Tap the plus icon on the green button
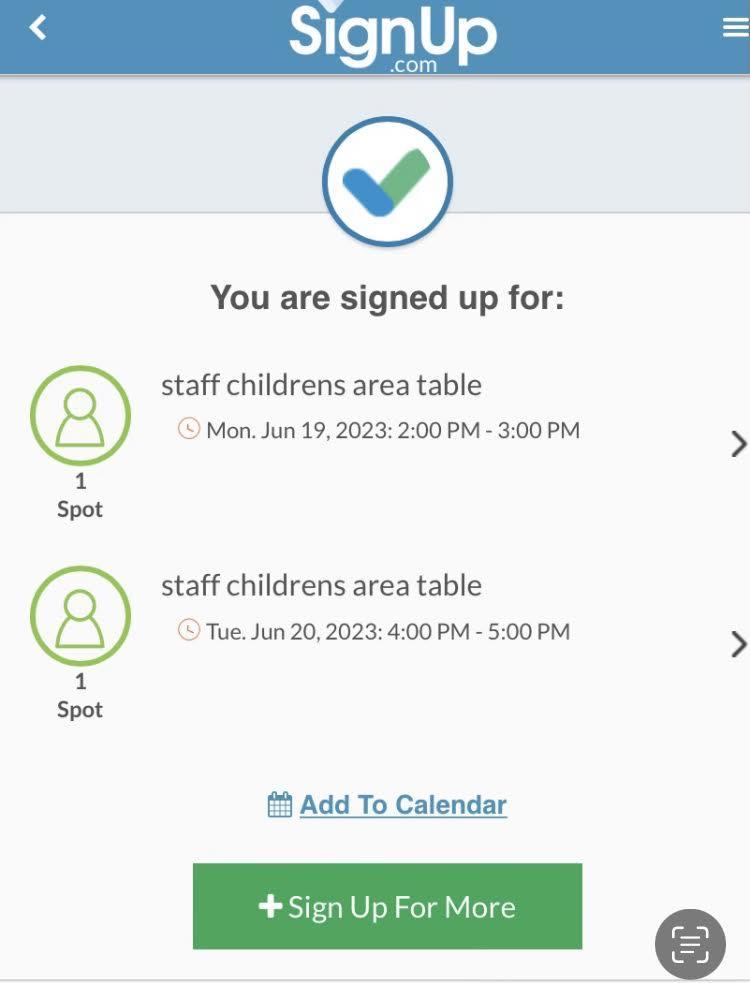 click(x=270, y=906)
